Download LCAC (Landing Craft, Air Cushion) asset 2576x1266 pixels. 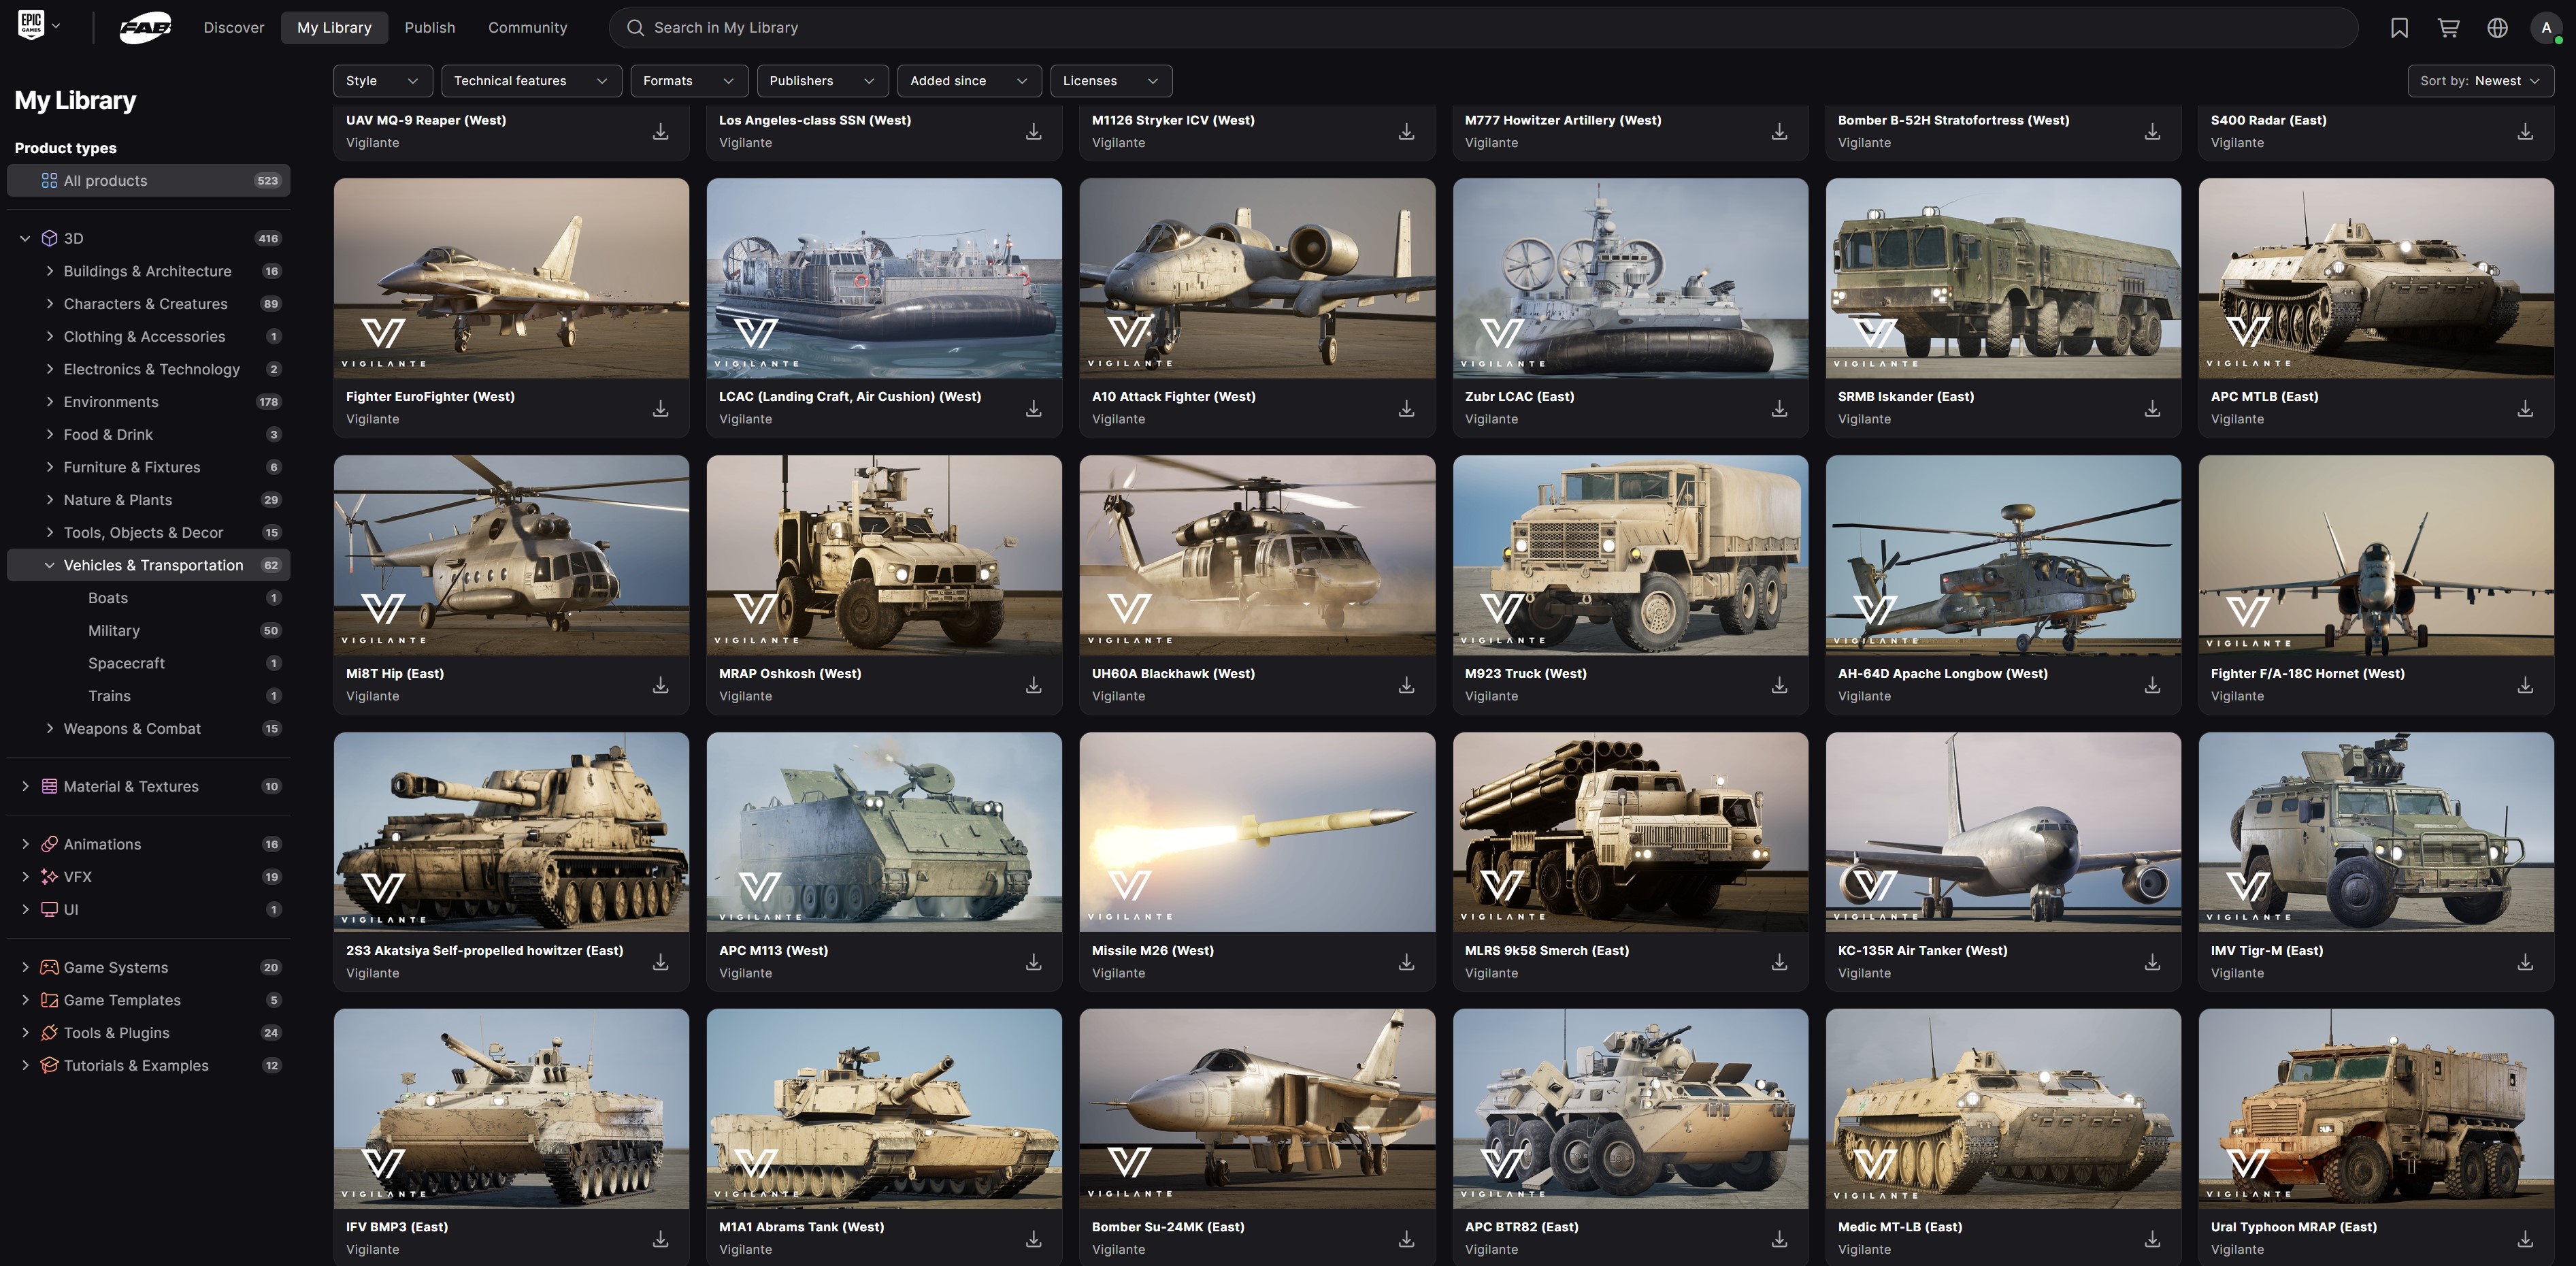click(1034, 409)
